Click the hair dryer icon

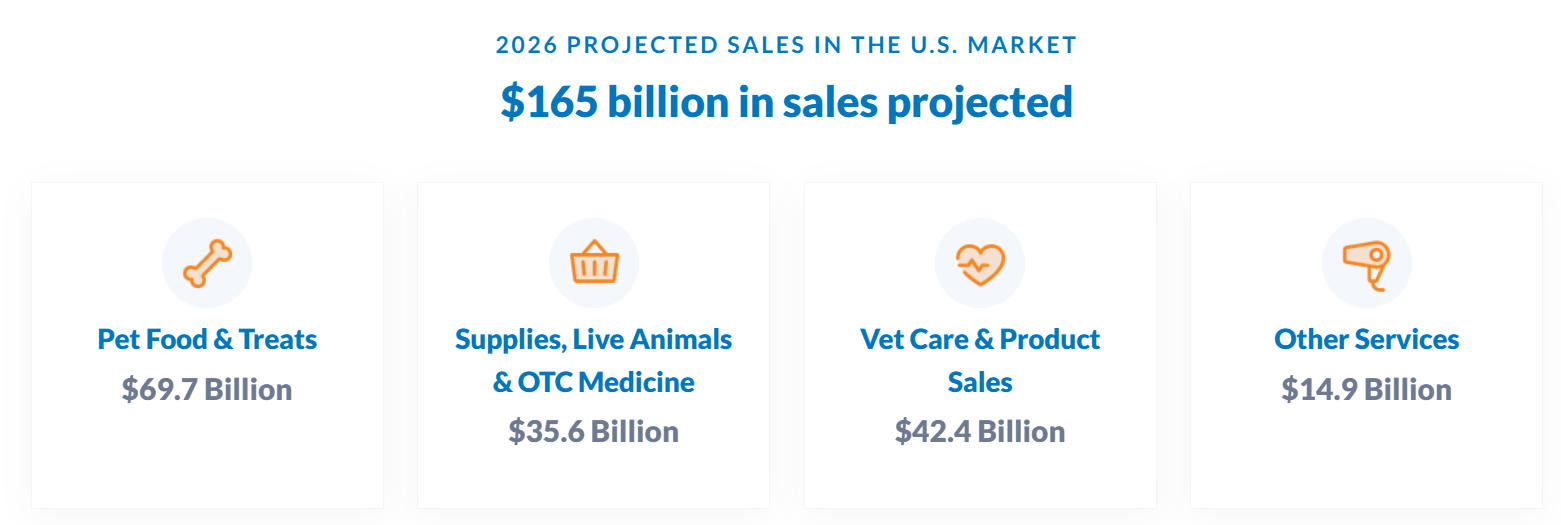point(1366,263)
